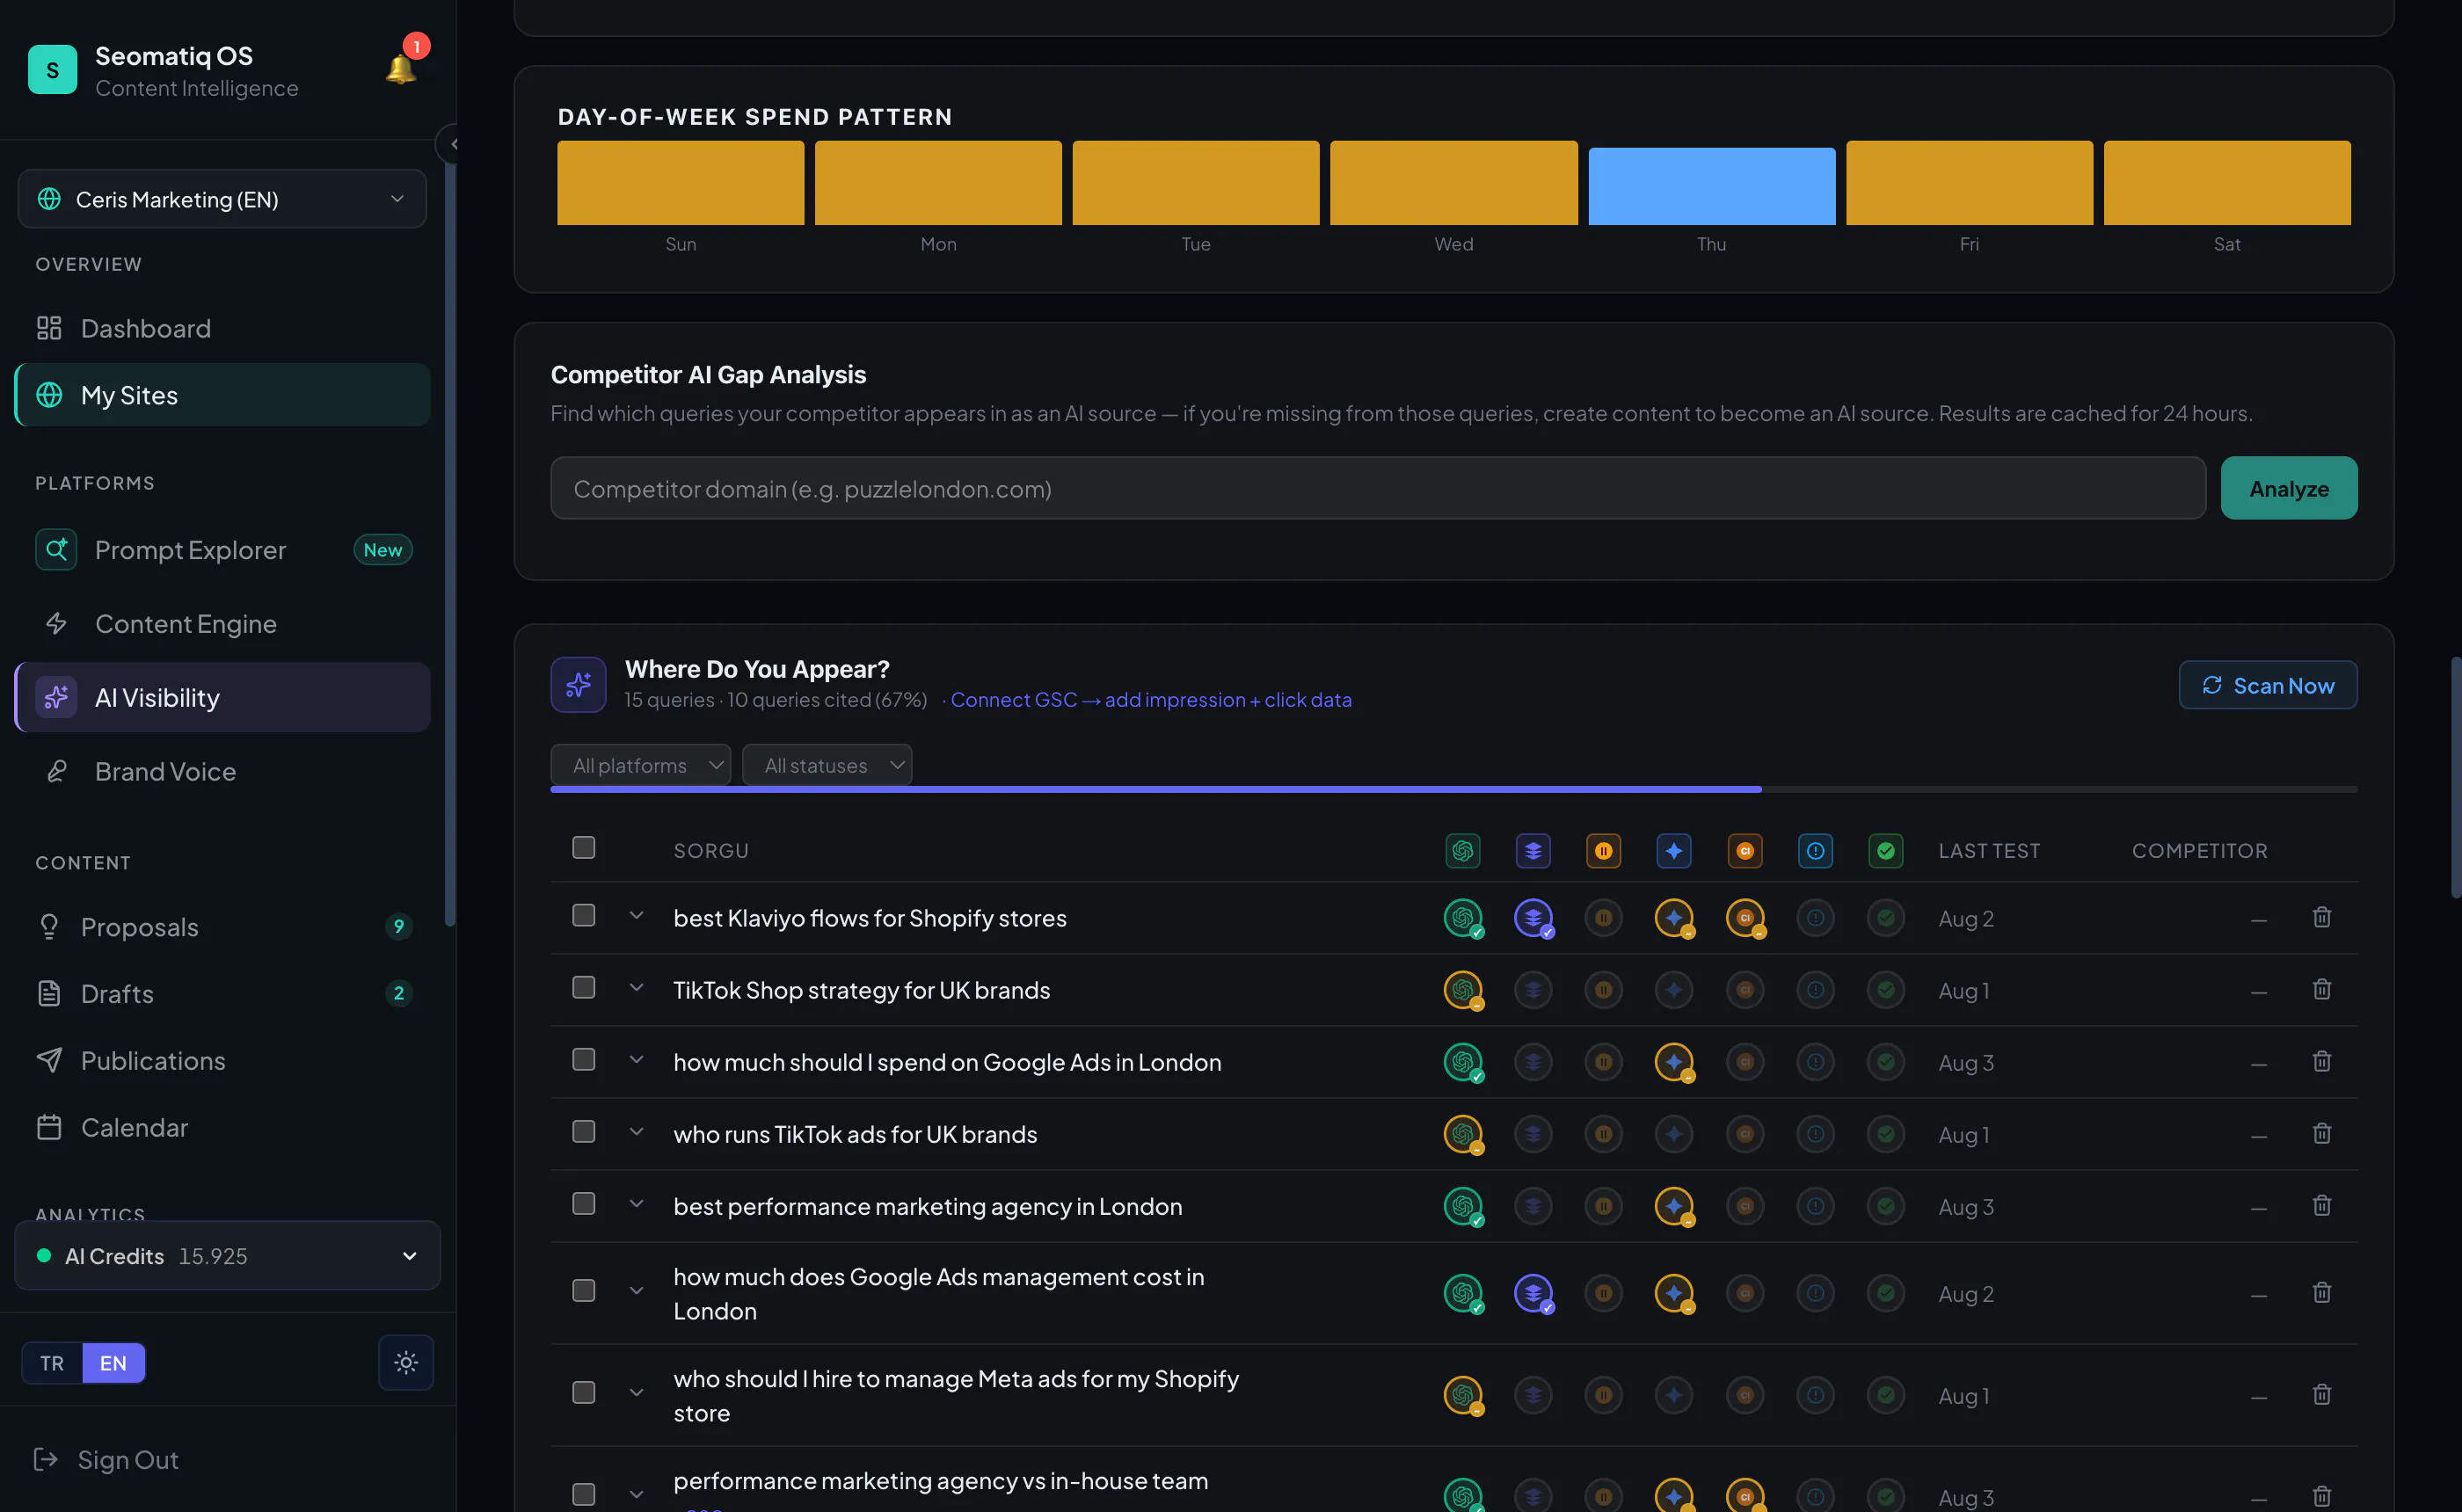Click the green checkmark header icon
Screen dimensions: 2462x1512
point(1886,851)
